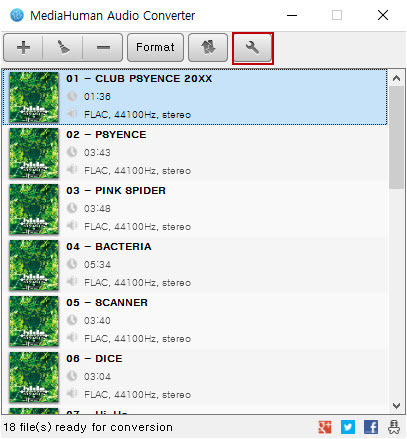Click the character icon in status bar
407x439 pixels.
click(394, 427)
